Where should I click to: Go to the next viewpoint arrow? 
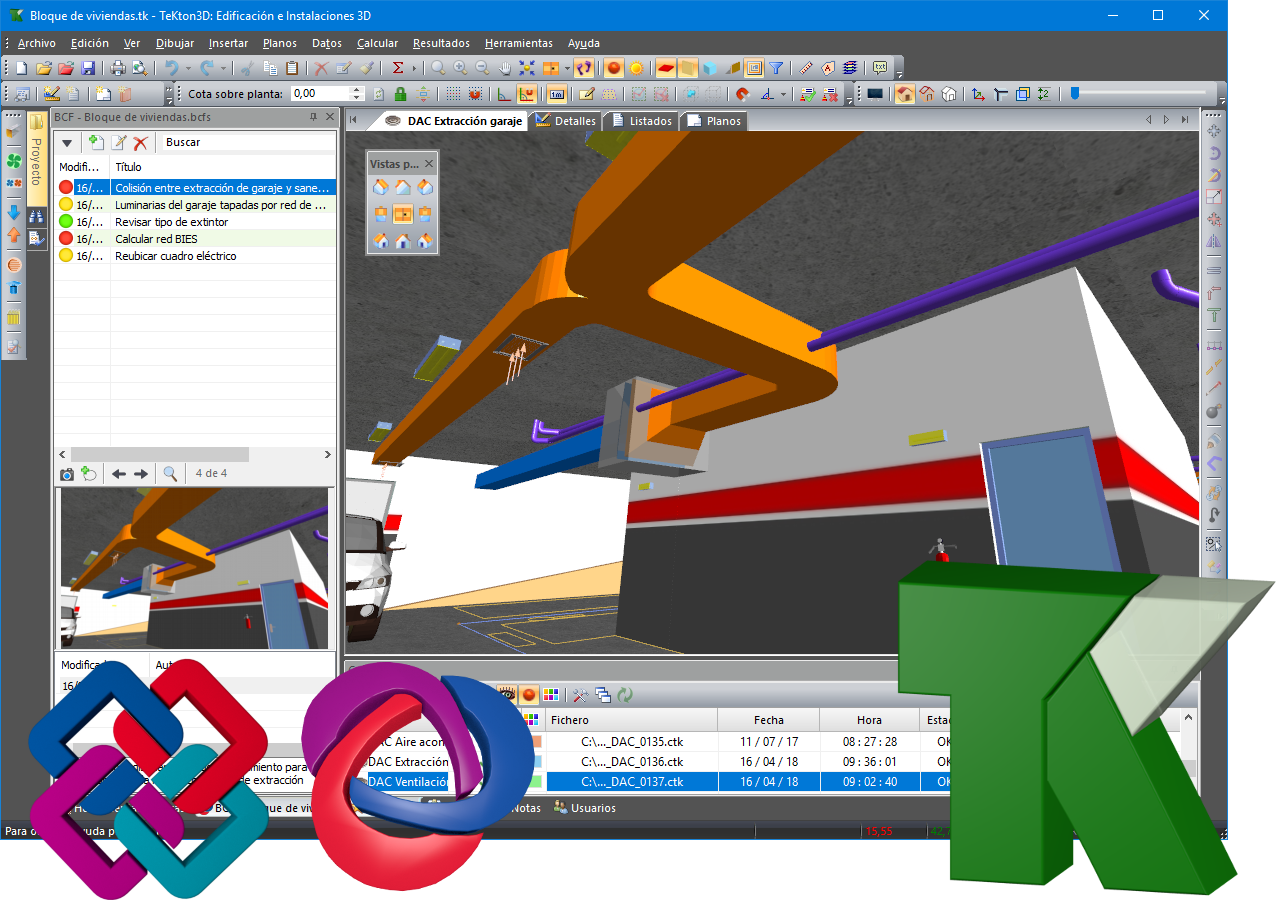tap(141, 473)
